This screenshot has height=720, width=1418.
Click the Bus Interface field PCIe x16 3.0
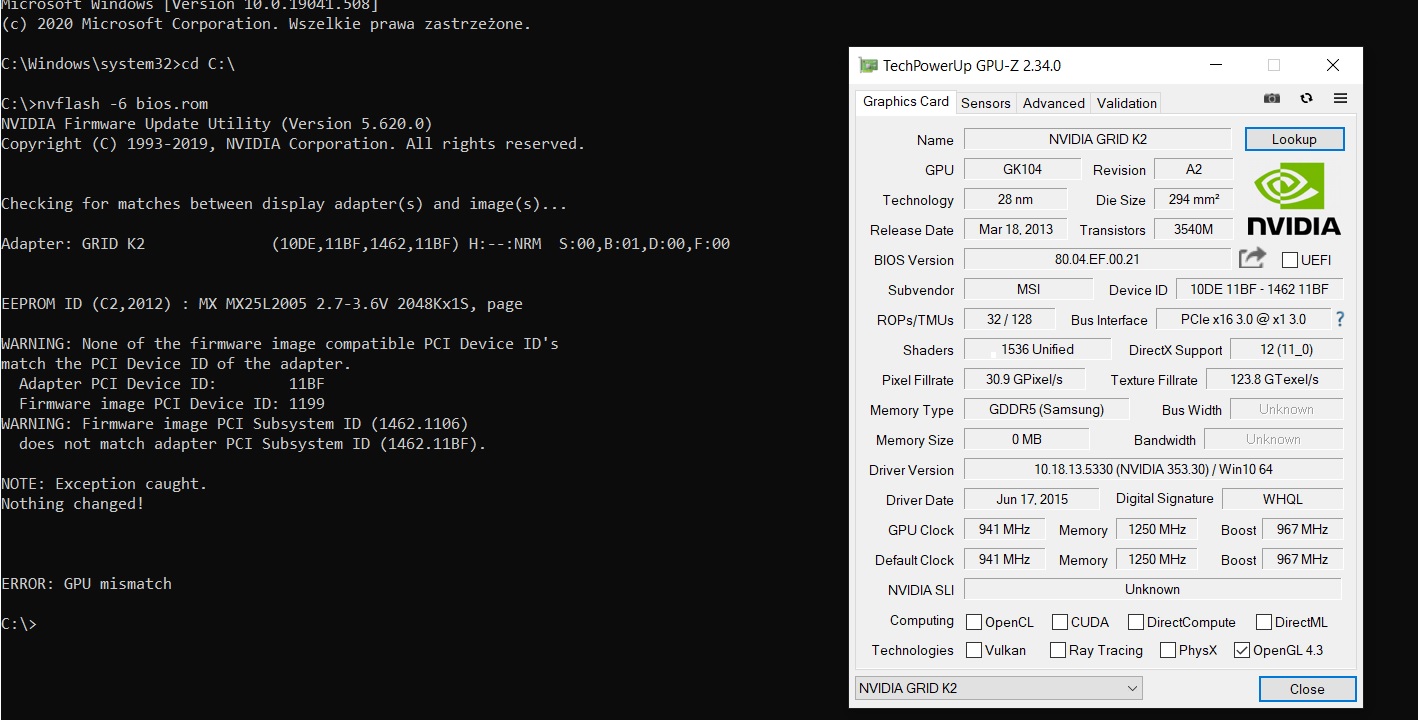pyautogui.click(x=1243, y=319)
